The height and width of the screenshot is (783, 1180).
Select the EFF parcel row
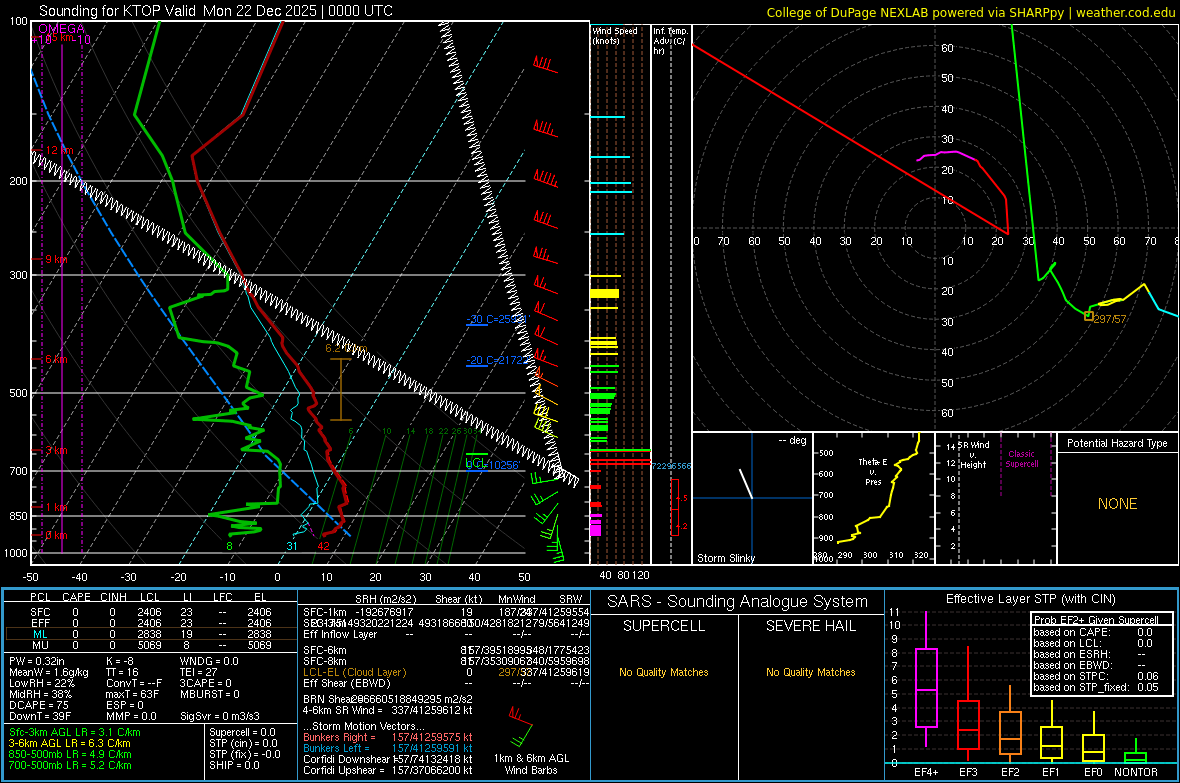point(151,623)
